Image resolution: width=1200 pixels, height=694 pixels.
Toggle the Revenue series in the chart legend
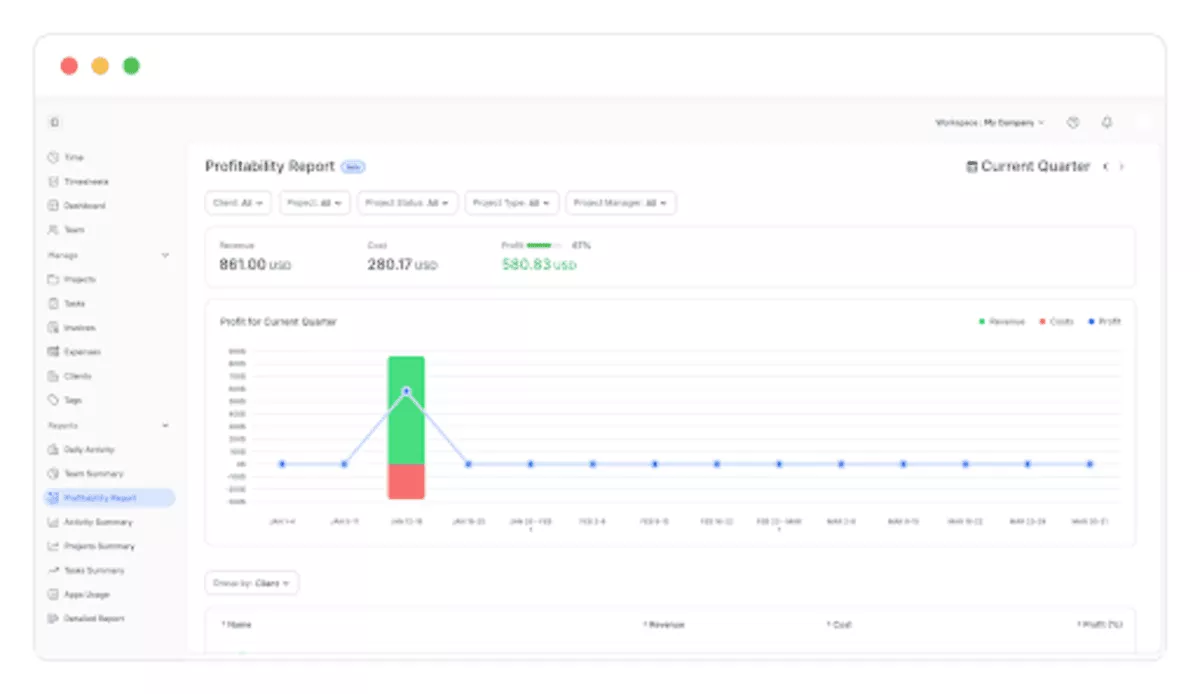point(1000,321)
